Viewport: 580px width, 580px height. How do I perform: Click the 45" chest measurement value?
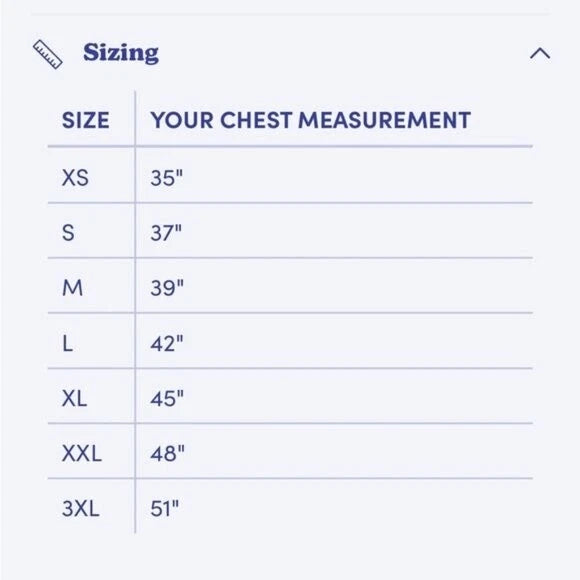167,399
